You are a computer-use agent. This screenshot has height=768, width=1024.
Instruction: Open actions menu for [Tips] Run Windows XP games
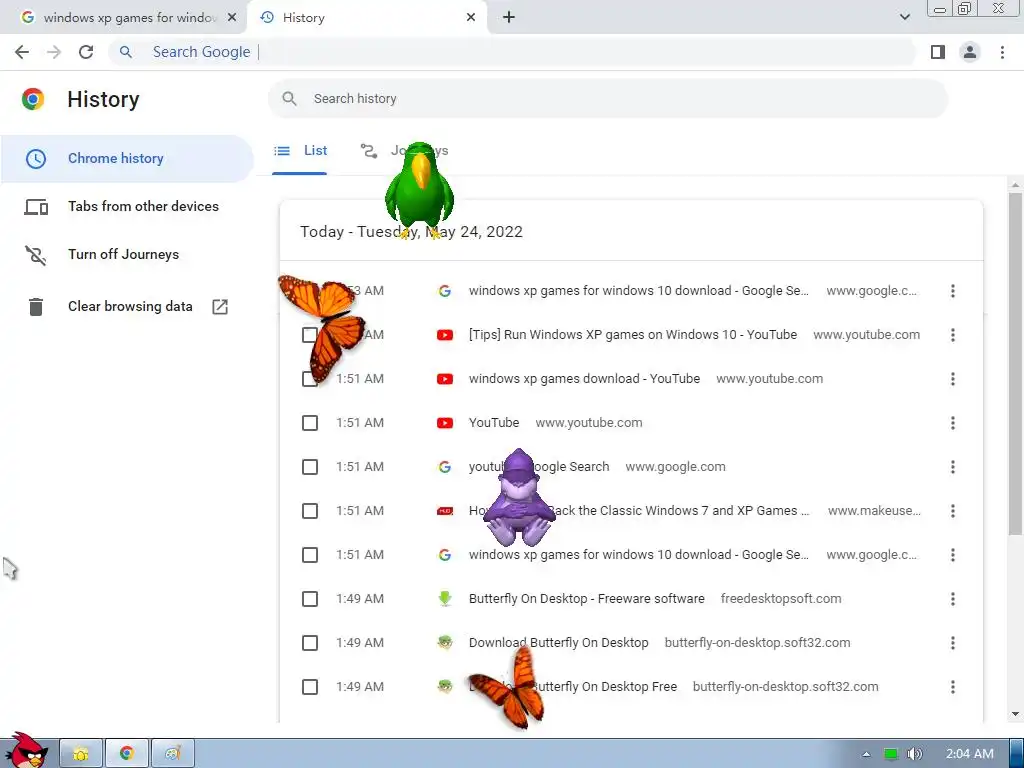[x=953, y=335]
